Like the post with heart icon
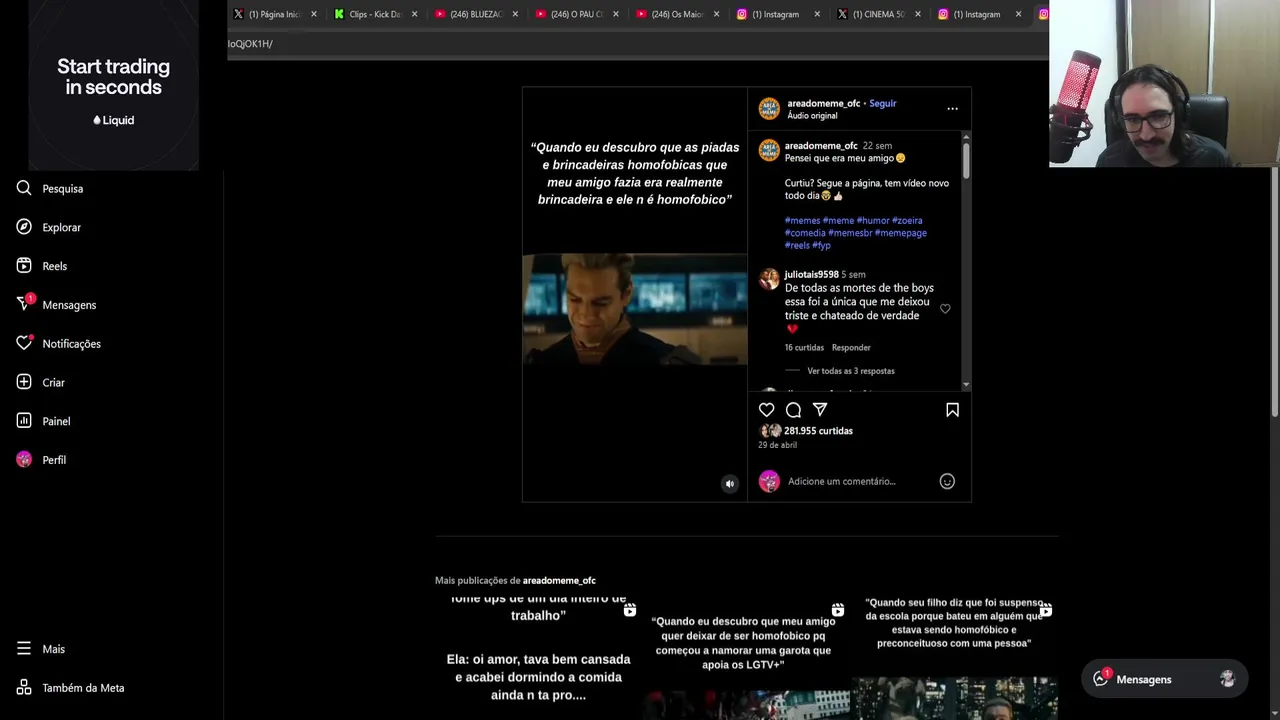Image resolution: width=1280 pixels, height=720 pixels. click(766, 410)
